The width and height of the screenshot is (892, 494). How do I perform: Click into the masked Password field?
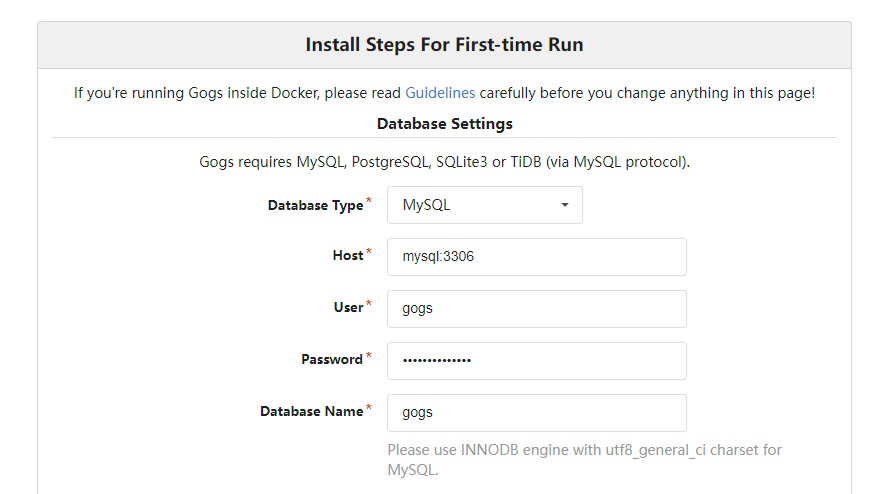coord(536,361)
